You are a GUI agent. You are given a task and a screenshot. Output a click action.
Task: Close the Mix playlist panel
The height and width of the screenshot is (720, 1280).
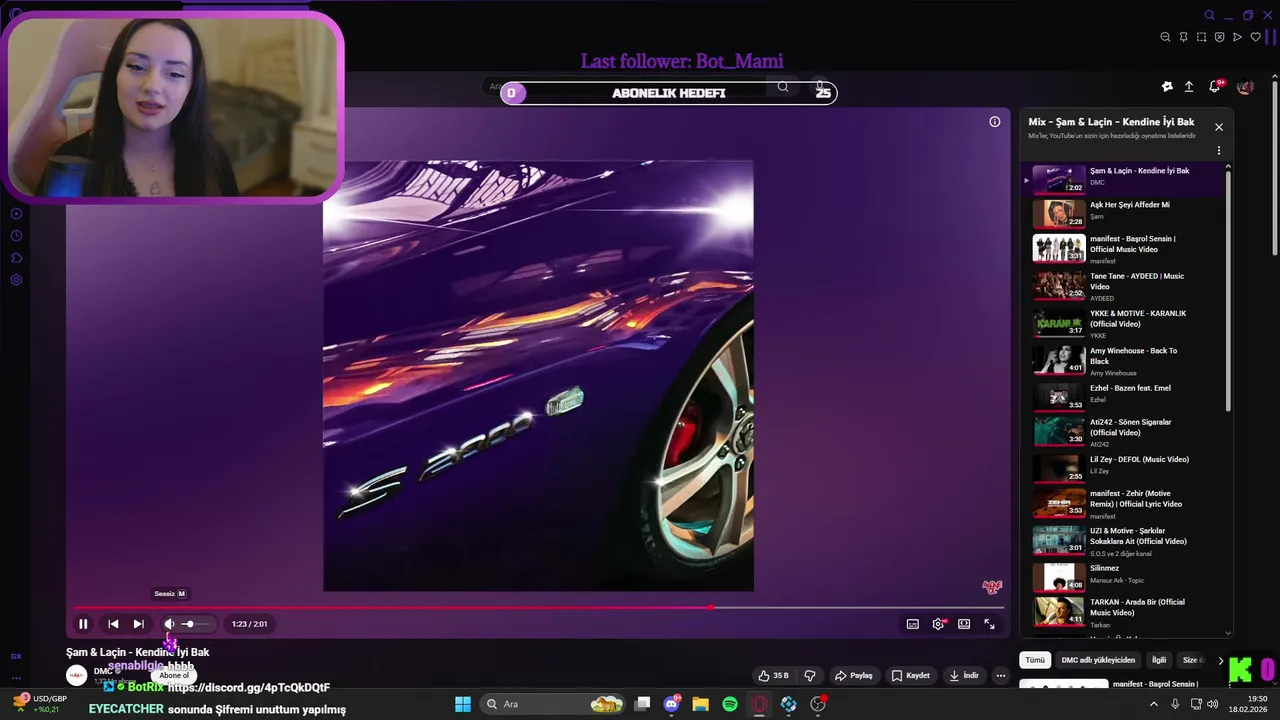coord(1218,127)
